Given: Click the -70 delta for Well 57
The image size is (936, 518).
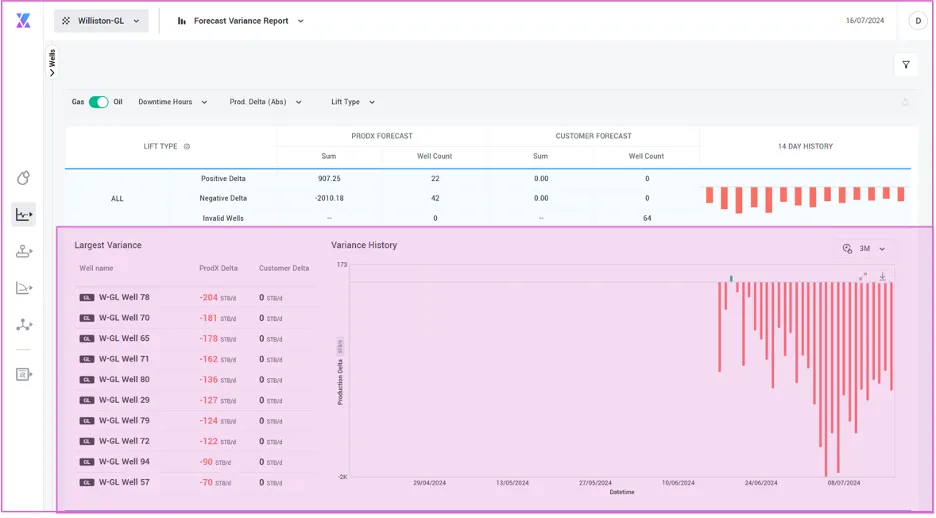Looking at the screenshot, I should click(x=207, y=482).
